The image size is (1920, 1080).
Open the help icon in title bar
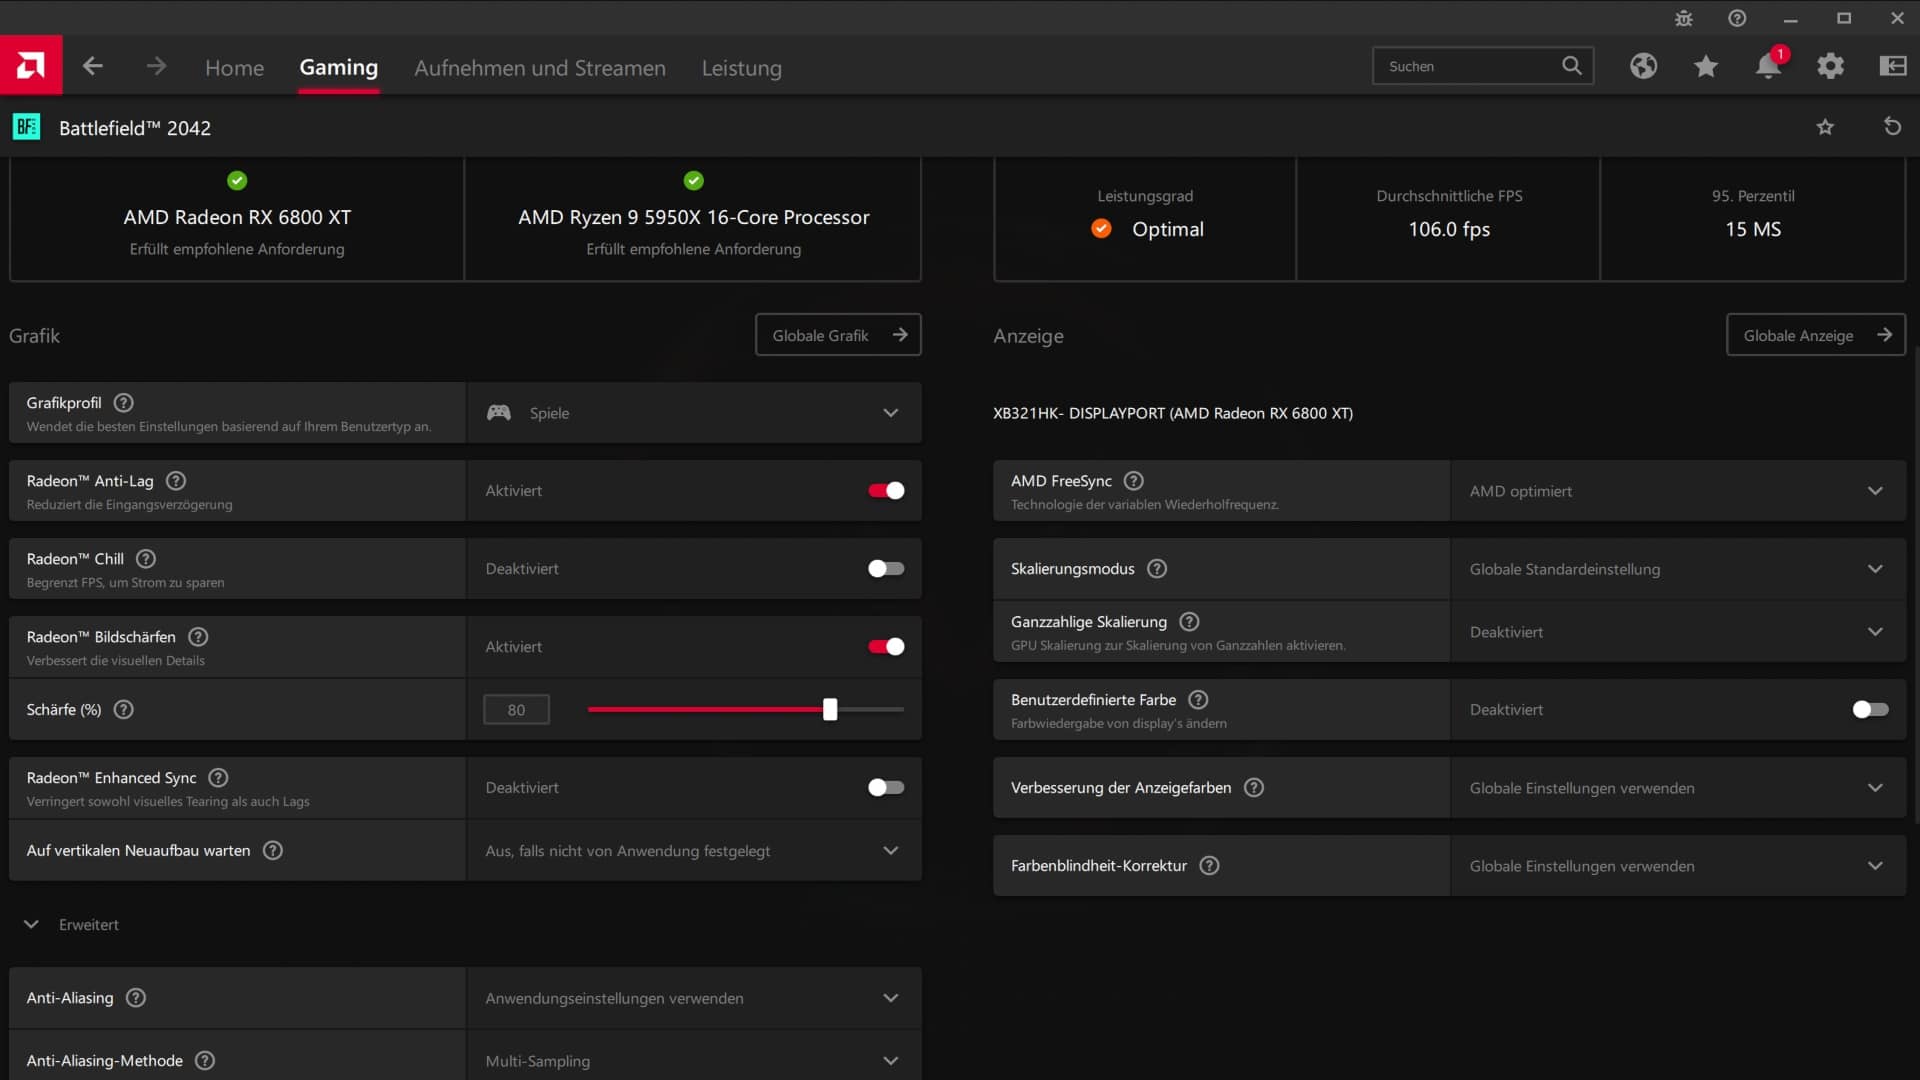pos(1737,18)
